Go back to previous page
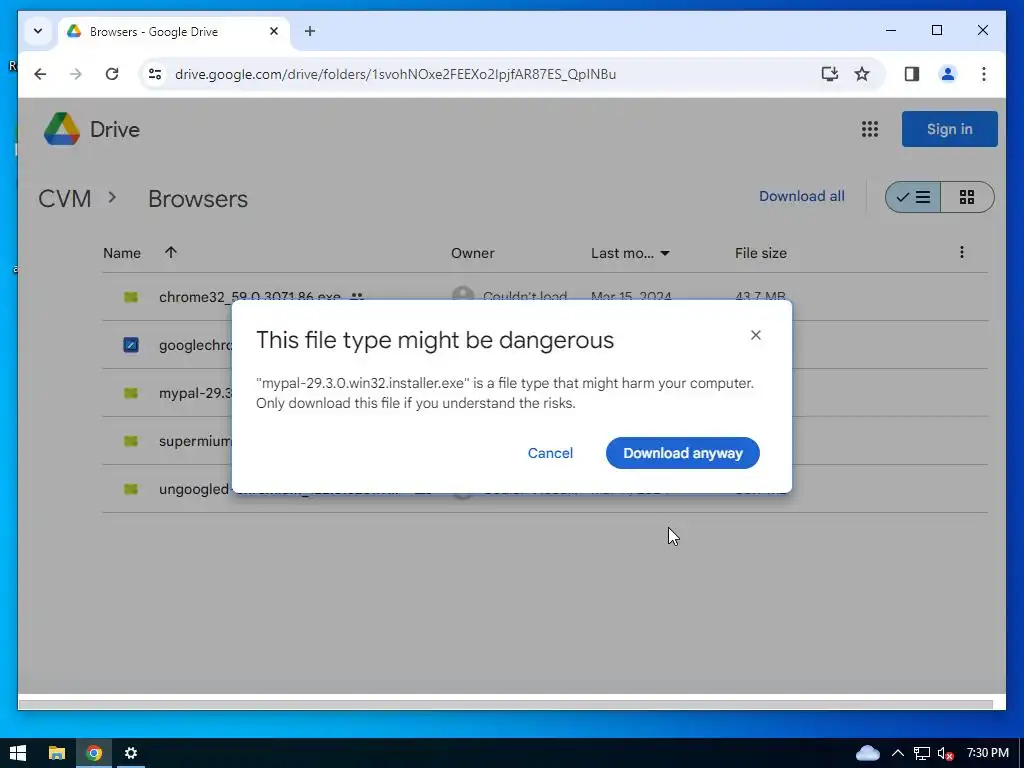 [40, 74]
